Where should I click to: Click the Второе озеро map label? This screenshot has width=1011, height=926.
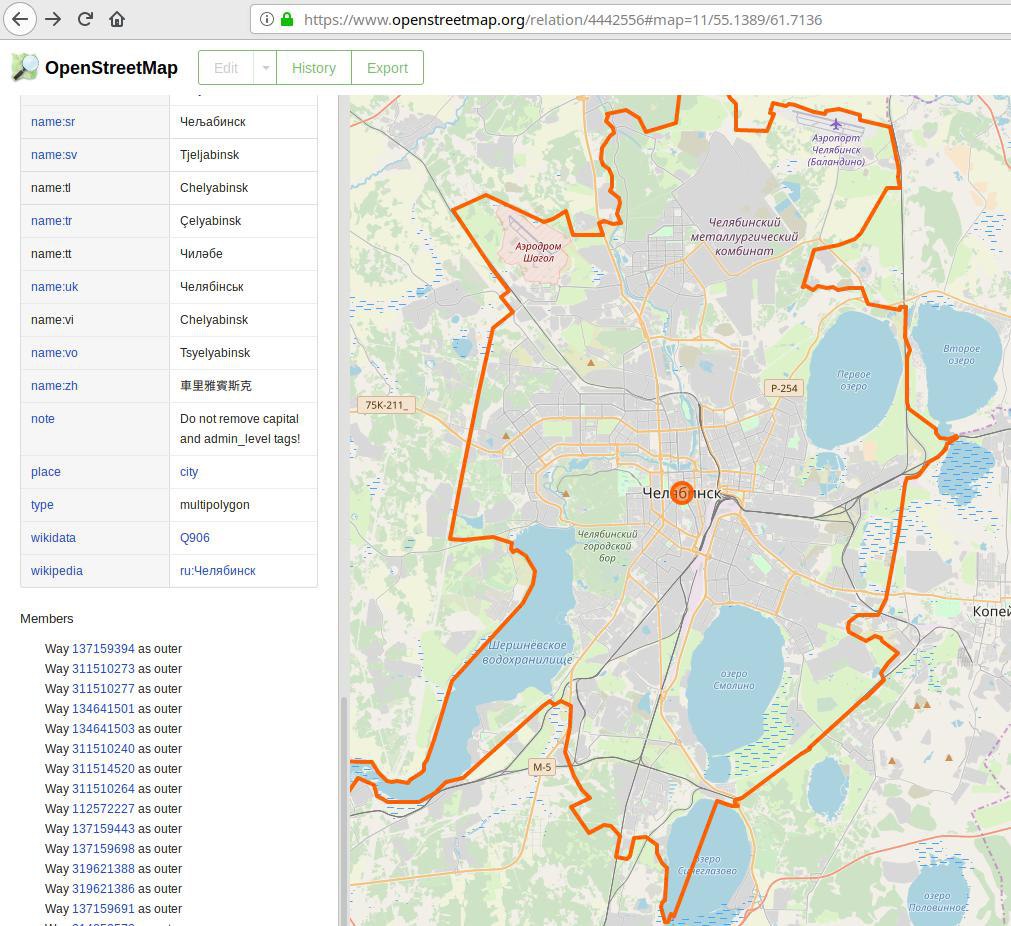click(961, 354)
